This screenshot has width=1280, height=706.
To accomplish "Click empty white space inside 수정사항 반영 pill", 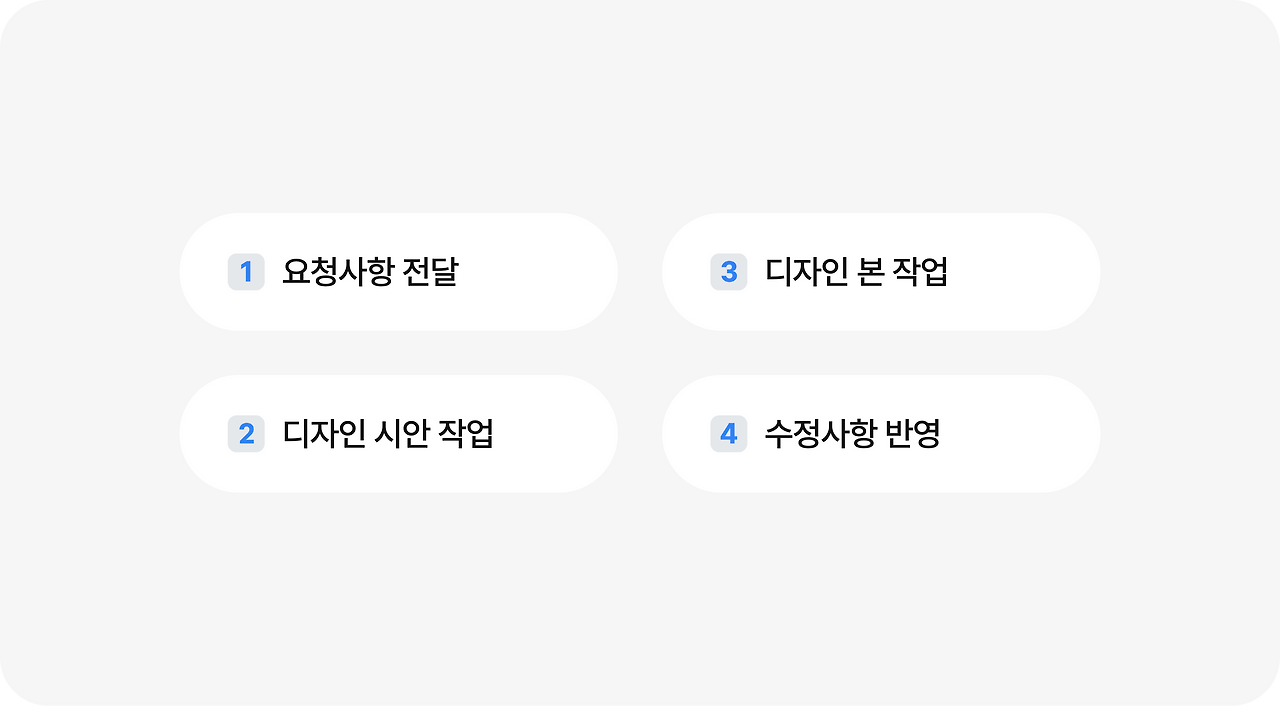I will (x=1020, y=434).
